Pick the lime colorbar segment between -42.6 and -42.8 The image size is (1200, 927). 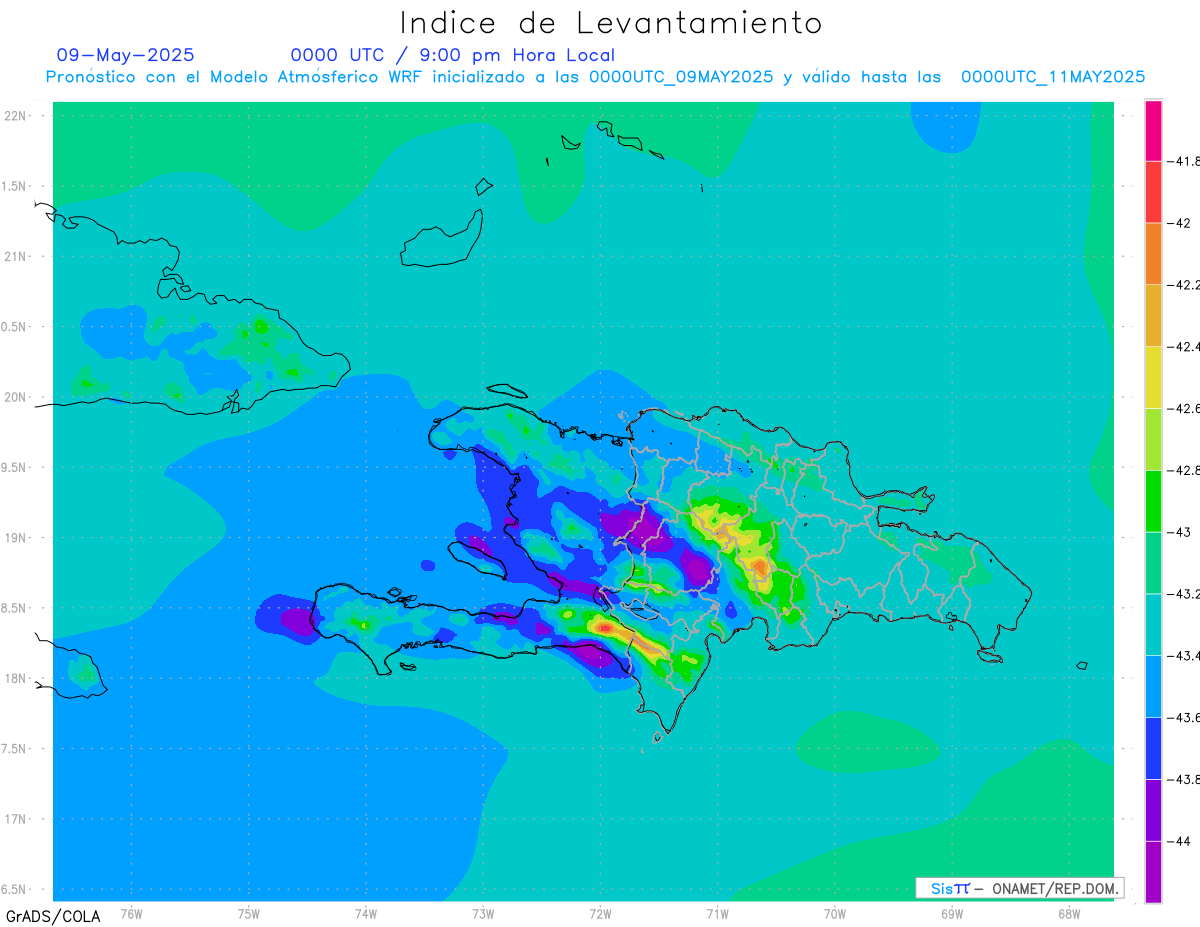coord(1153,440)
